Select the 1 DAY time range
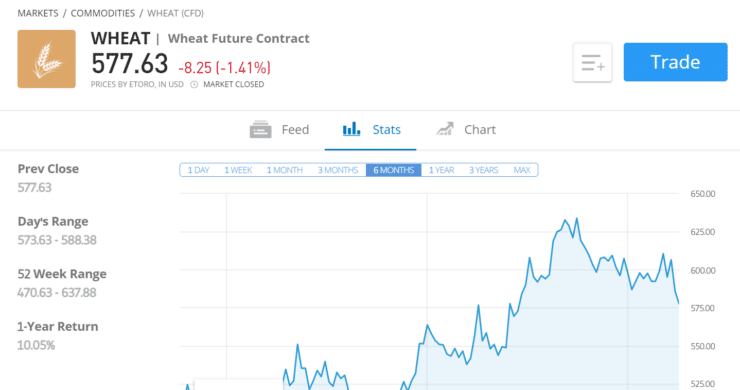Viewport: 740px width, 390px height. [198, 170]
